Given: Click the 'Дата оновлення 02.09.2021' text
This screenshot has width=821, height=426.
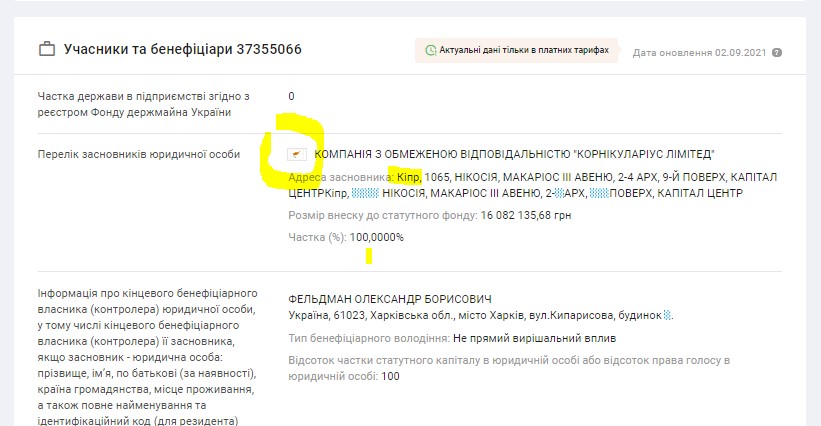Looking at the screenshot, I should click(700, 52).
